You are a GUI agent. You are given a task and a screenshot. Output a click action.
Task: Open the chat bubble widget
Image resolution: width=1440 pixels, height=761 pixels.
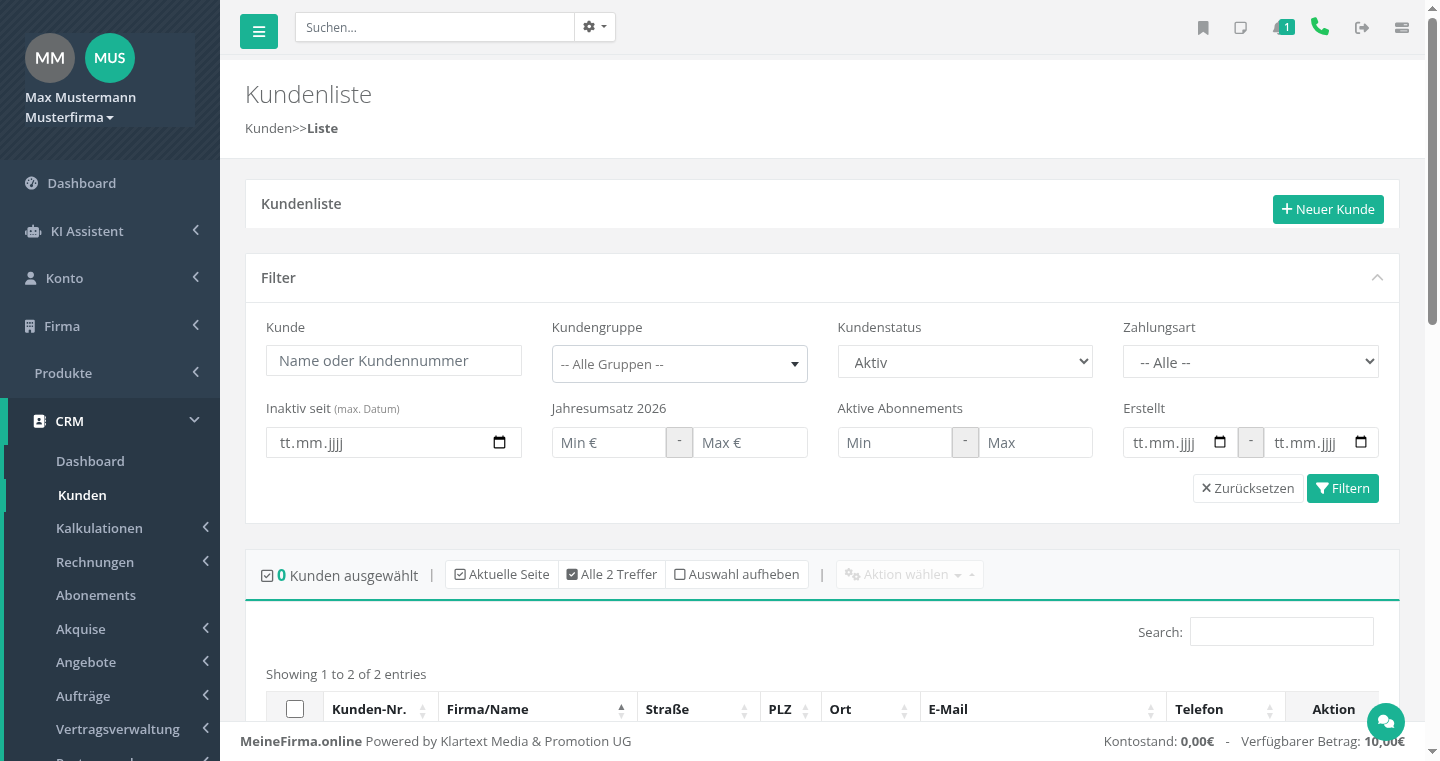(1386, 721)
